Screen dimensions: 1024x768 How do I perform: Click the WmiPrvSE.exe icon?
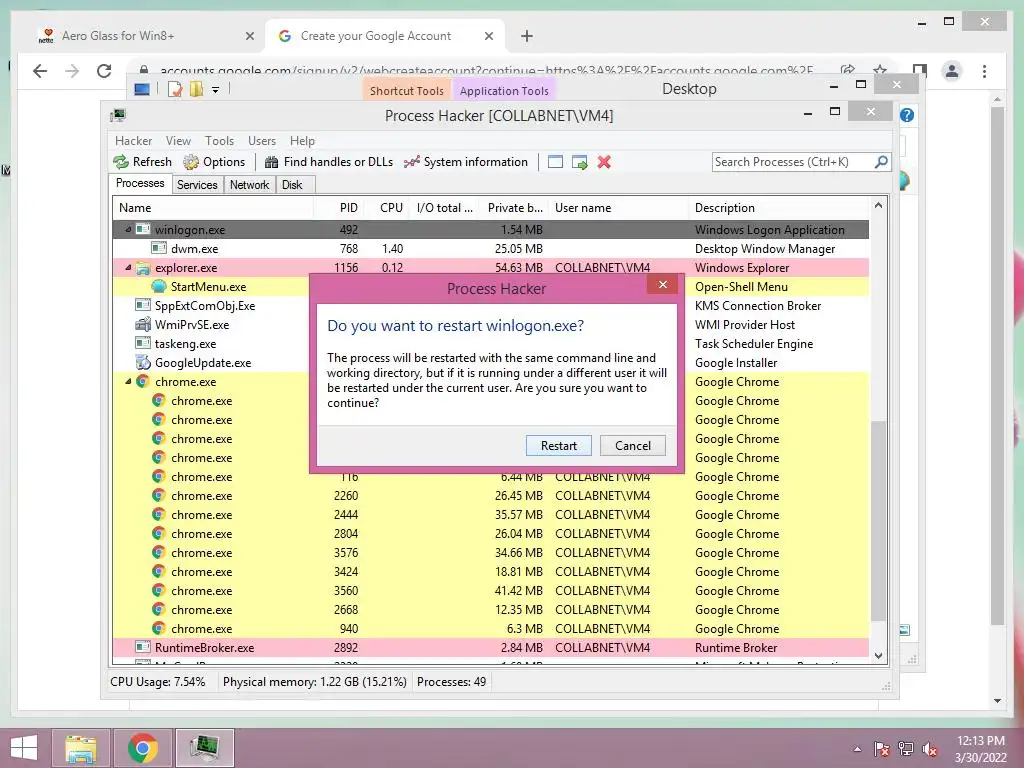tap(143, 325)
